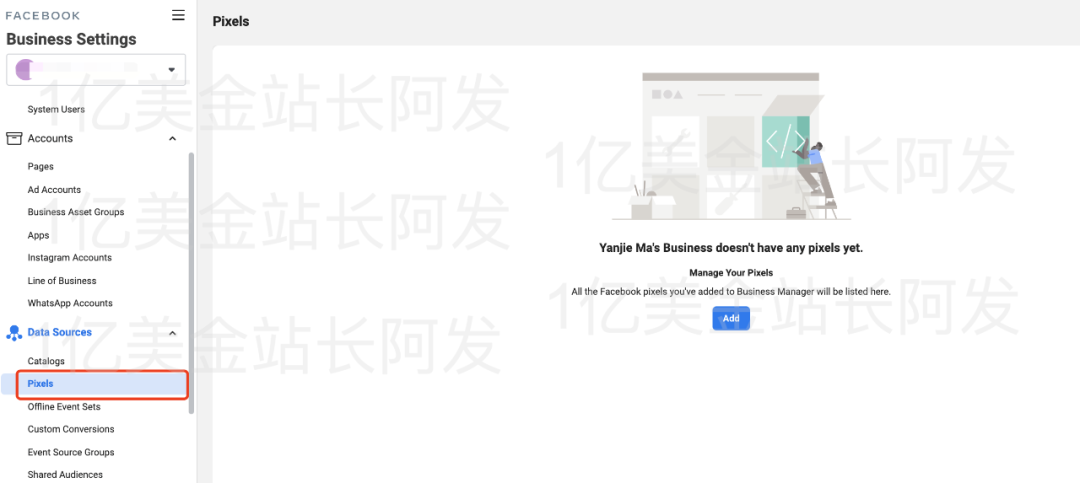Open Event Source Groups

click(x=71, y=453)
